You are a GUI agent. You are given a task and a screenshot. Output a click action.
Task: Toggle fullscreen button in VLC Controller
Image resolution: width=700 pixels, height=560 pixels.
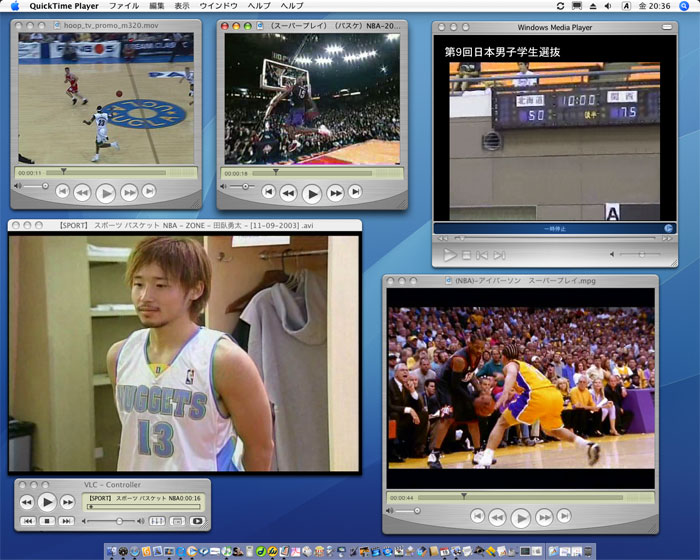click(197, 521)
